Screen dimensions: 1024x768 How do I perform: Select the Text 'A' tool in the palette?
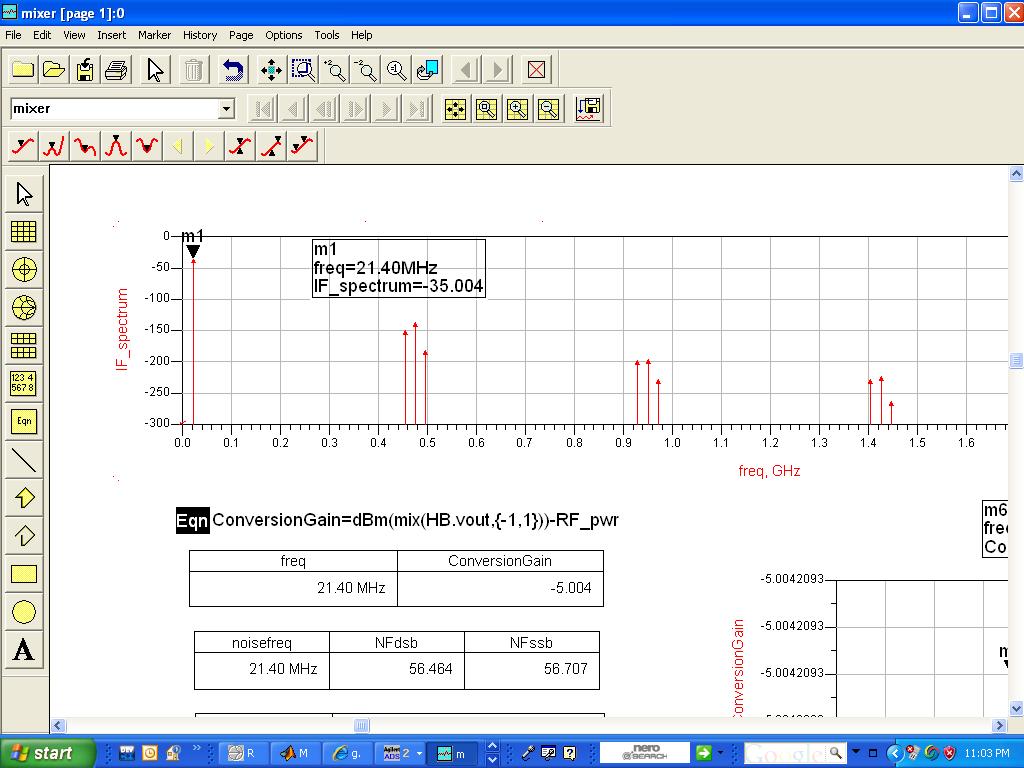24,651
